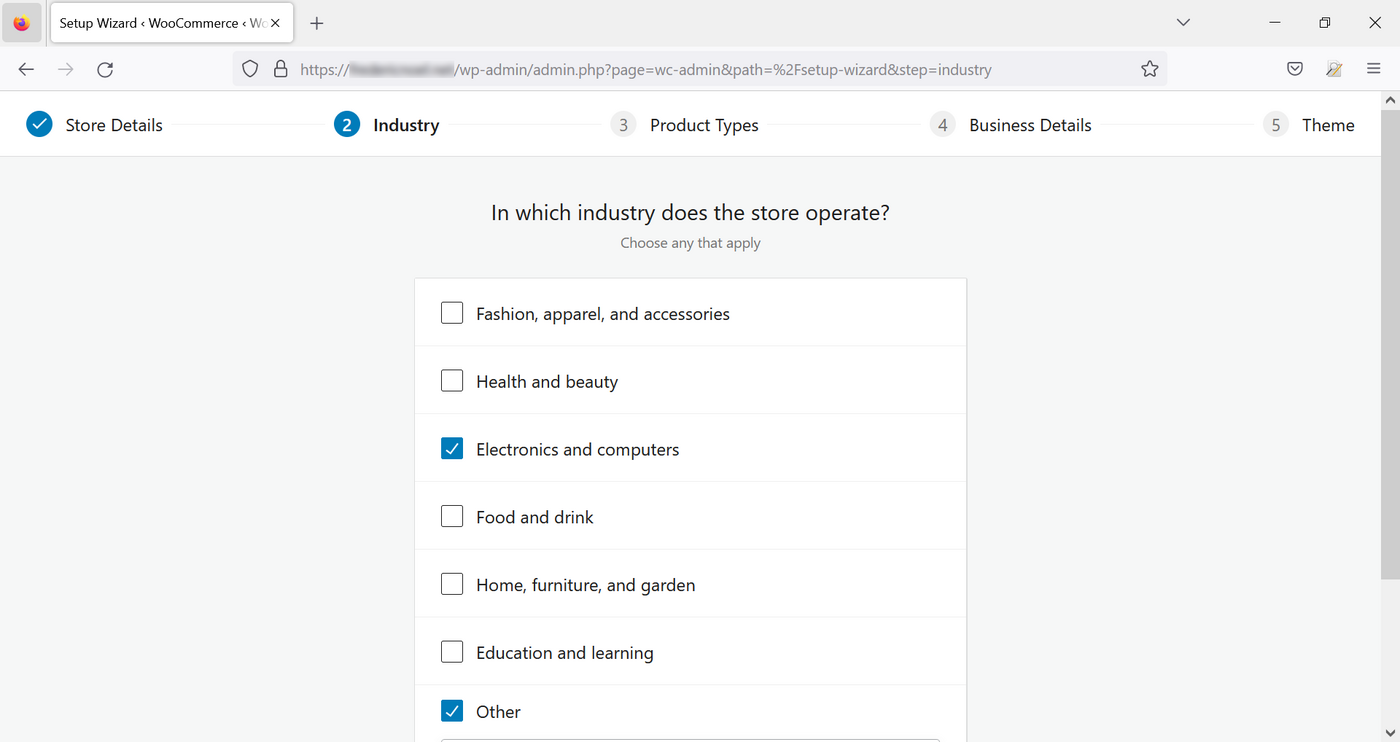Click the Industry step label
1400x742 pixels.
(405, 124)
